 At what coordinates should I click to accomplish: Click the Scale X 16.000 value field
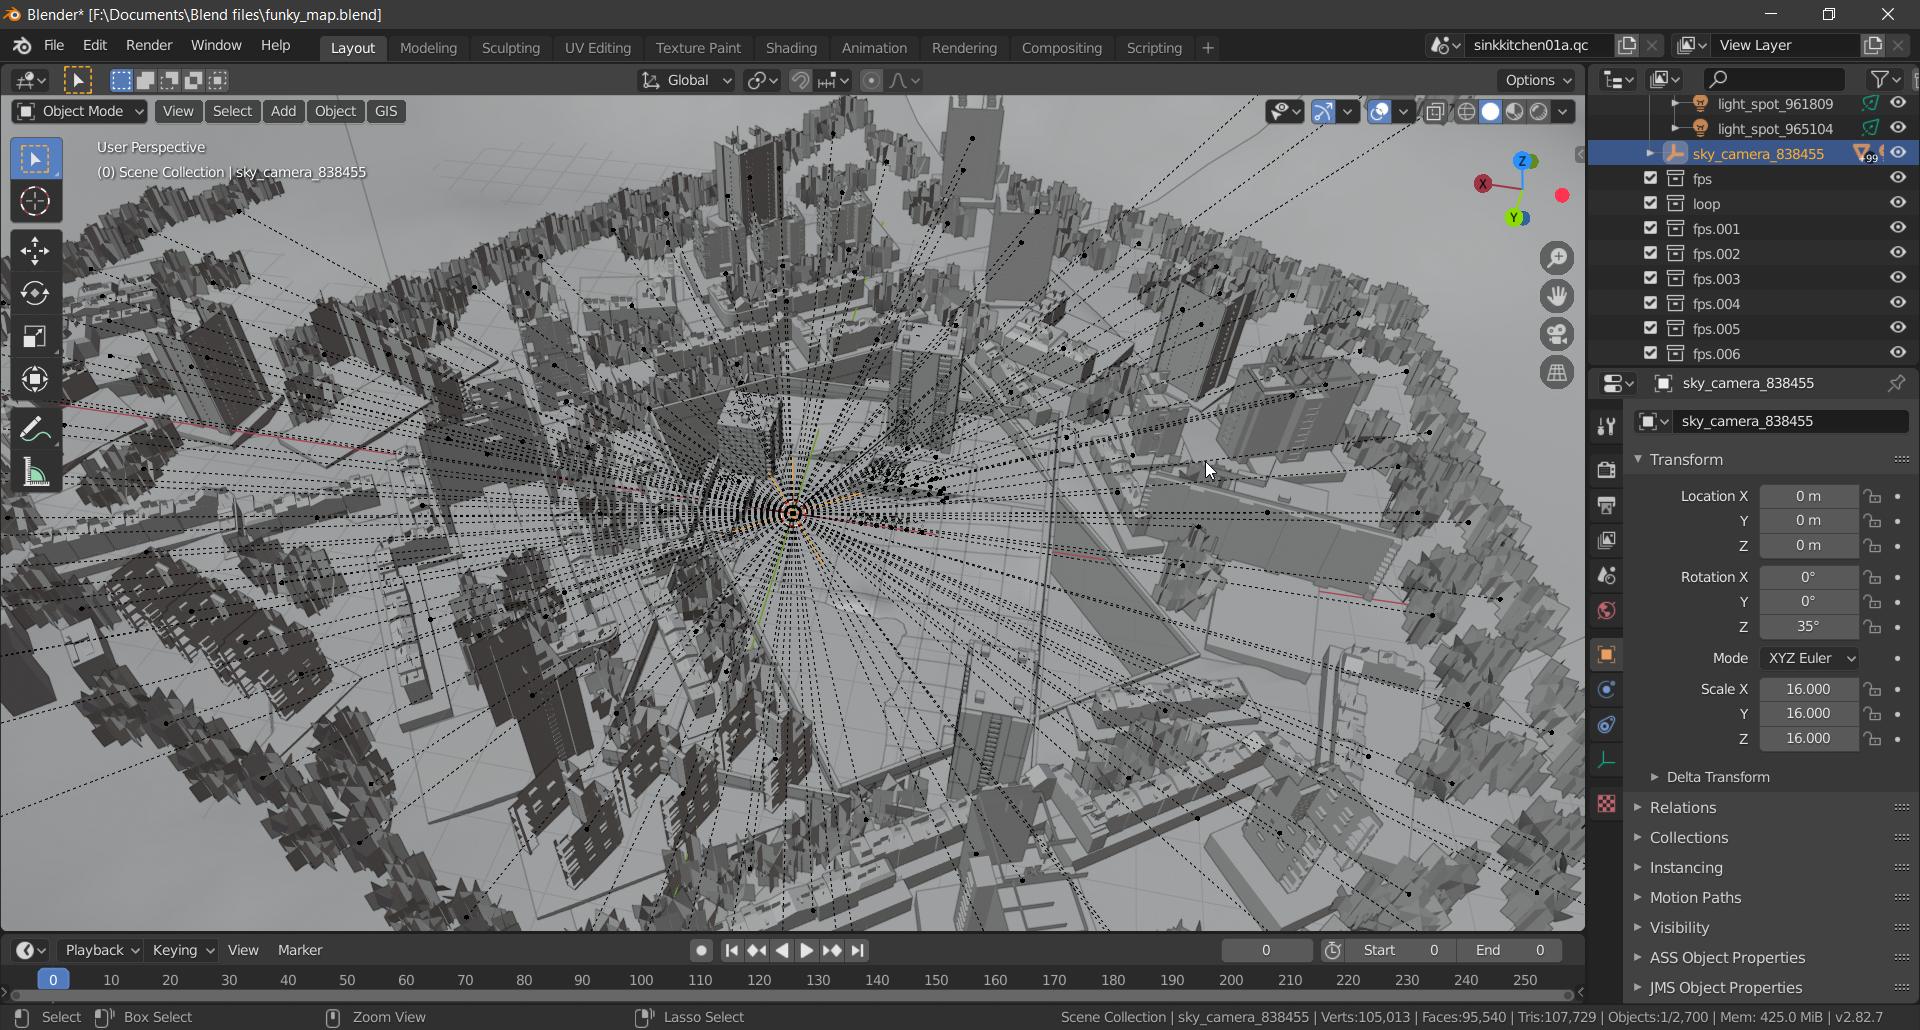pos(1808,689)
